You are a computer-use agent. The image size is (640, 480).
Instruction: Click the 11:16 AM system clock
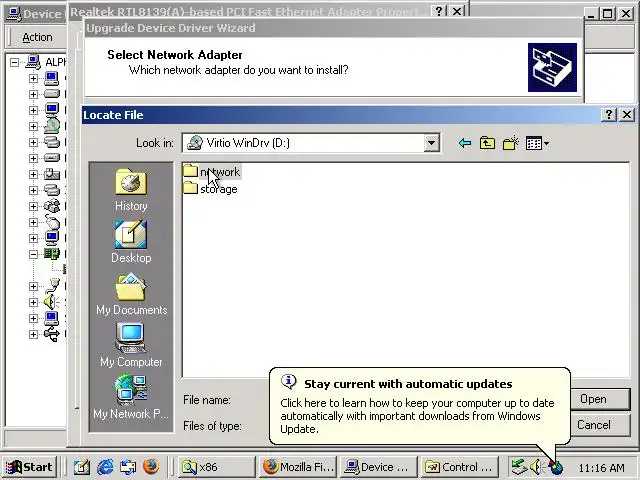tap(601, 468)
